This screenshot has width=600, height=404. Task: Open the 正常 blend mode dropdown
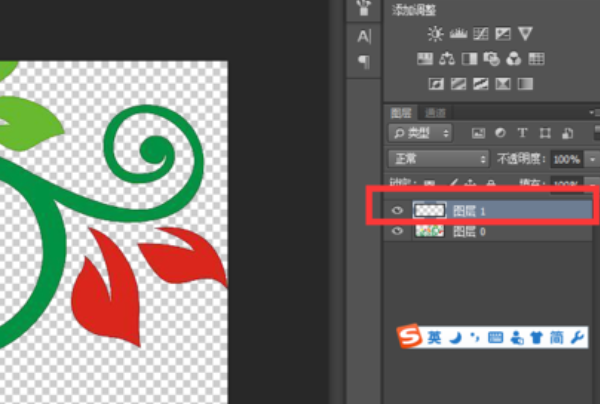tap(439, 159)
